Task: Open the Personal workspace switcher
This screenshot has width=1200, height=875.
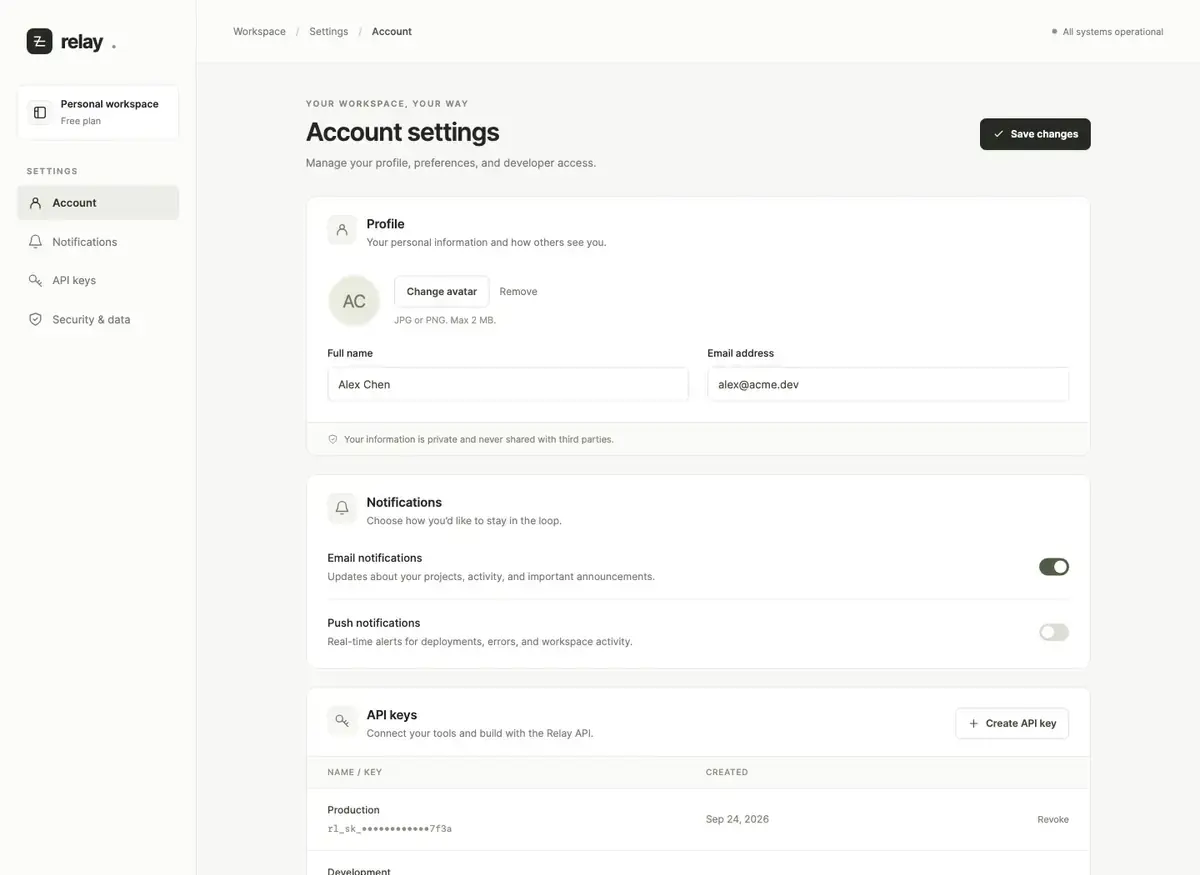Action: tap(98, 112)
